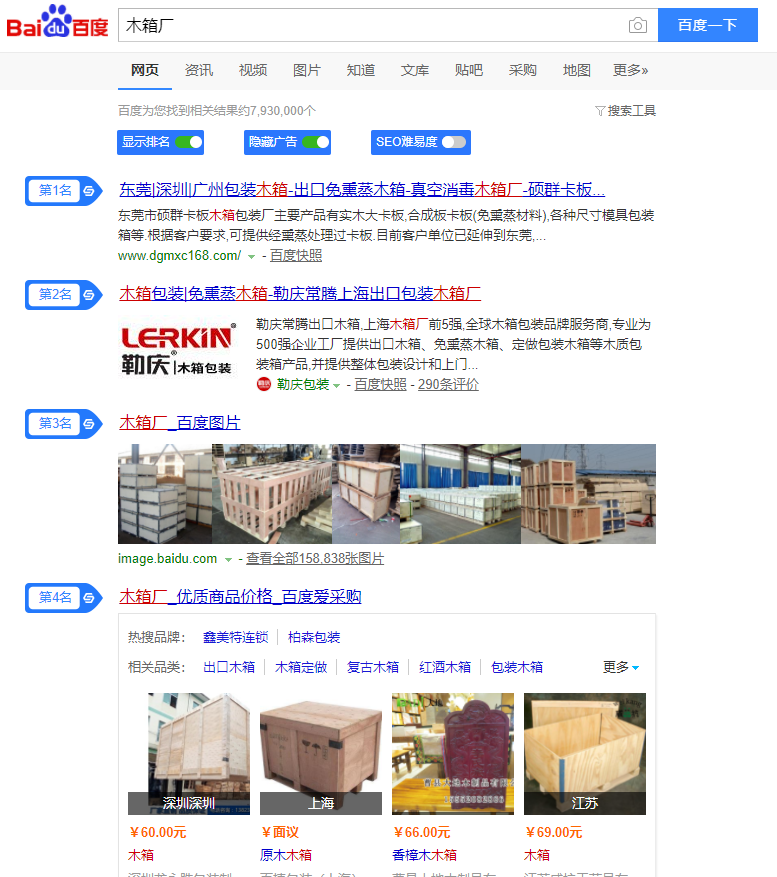Open the 文库 tab

(415, 70)
